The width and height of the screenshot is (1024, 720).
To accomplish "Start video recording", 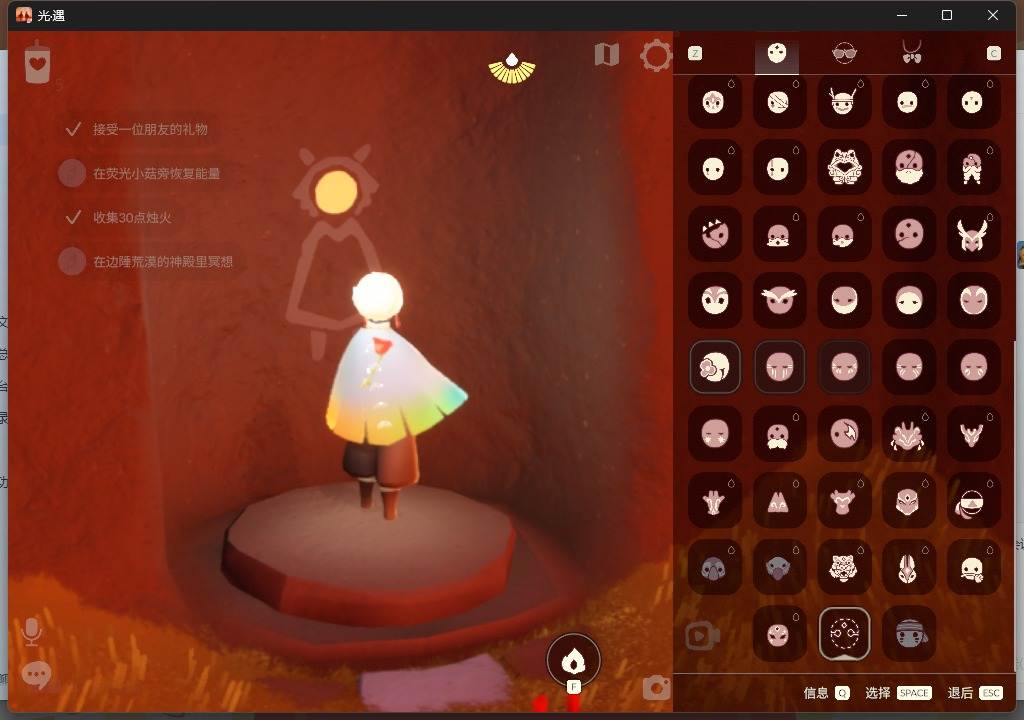I will [x=702, y=635].
